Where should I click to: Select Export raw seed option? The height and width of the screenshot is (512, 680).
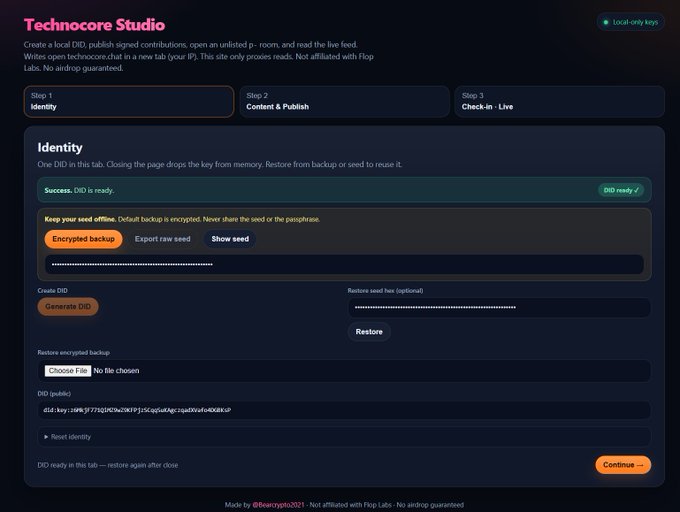pyautogui.click(x=163, y=239)
